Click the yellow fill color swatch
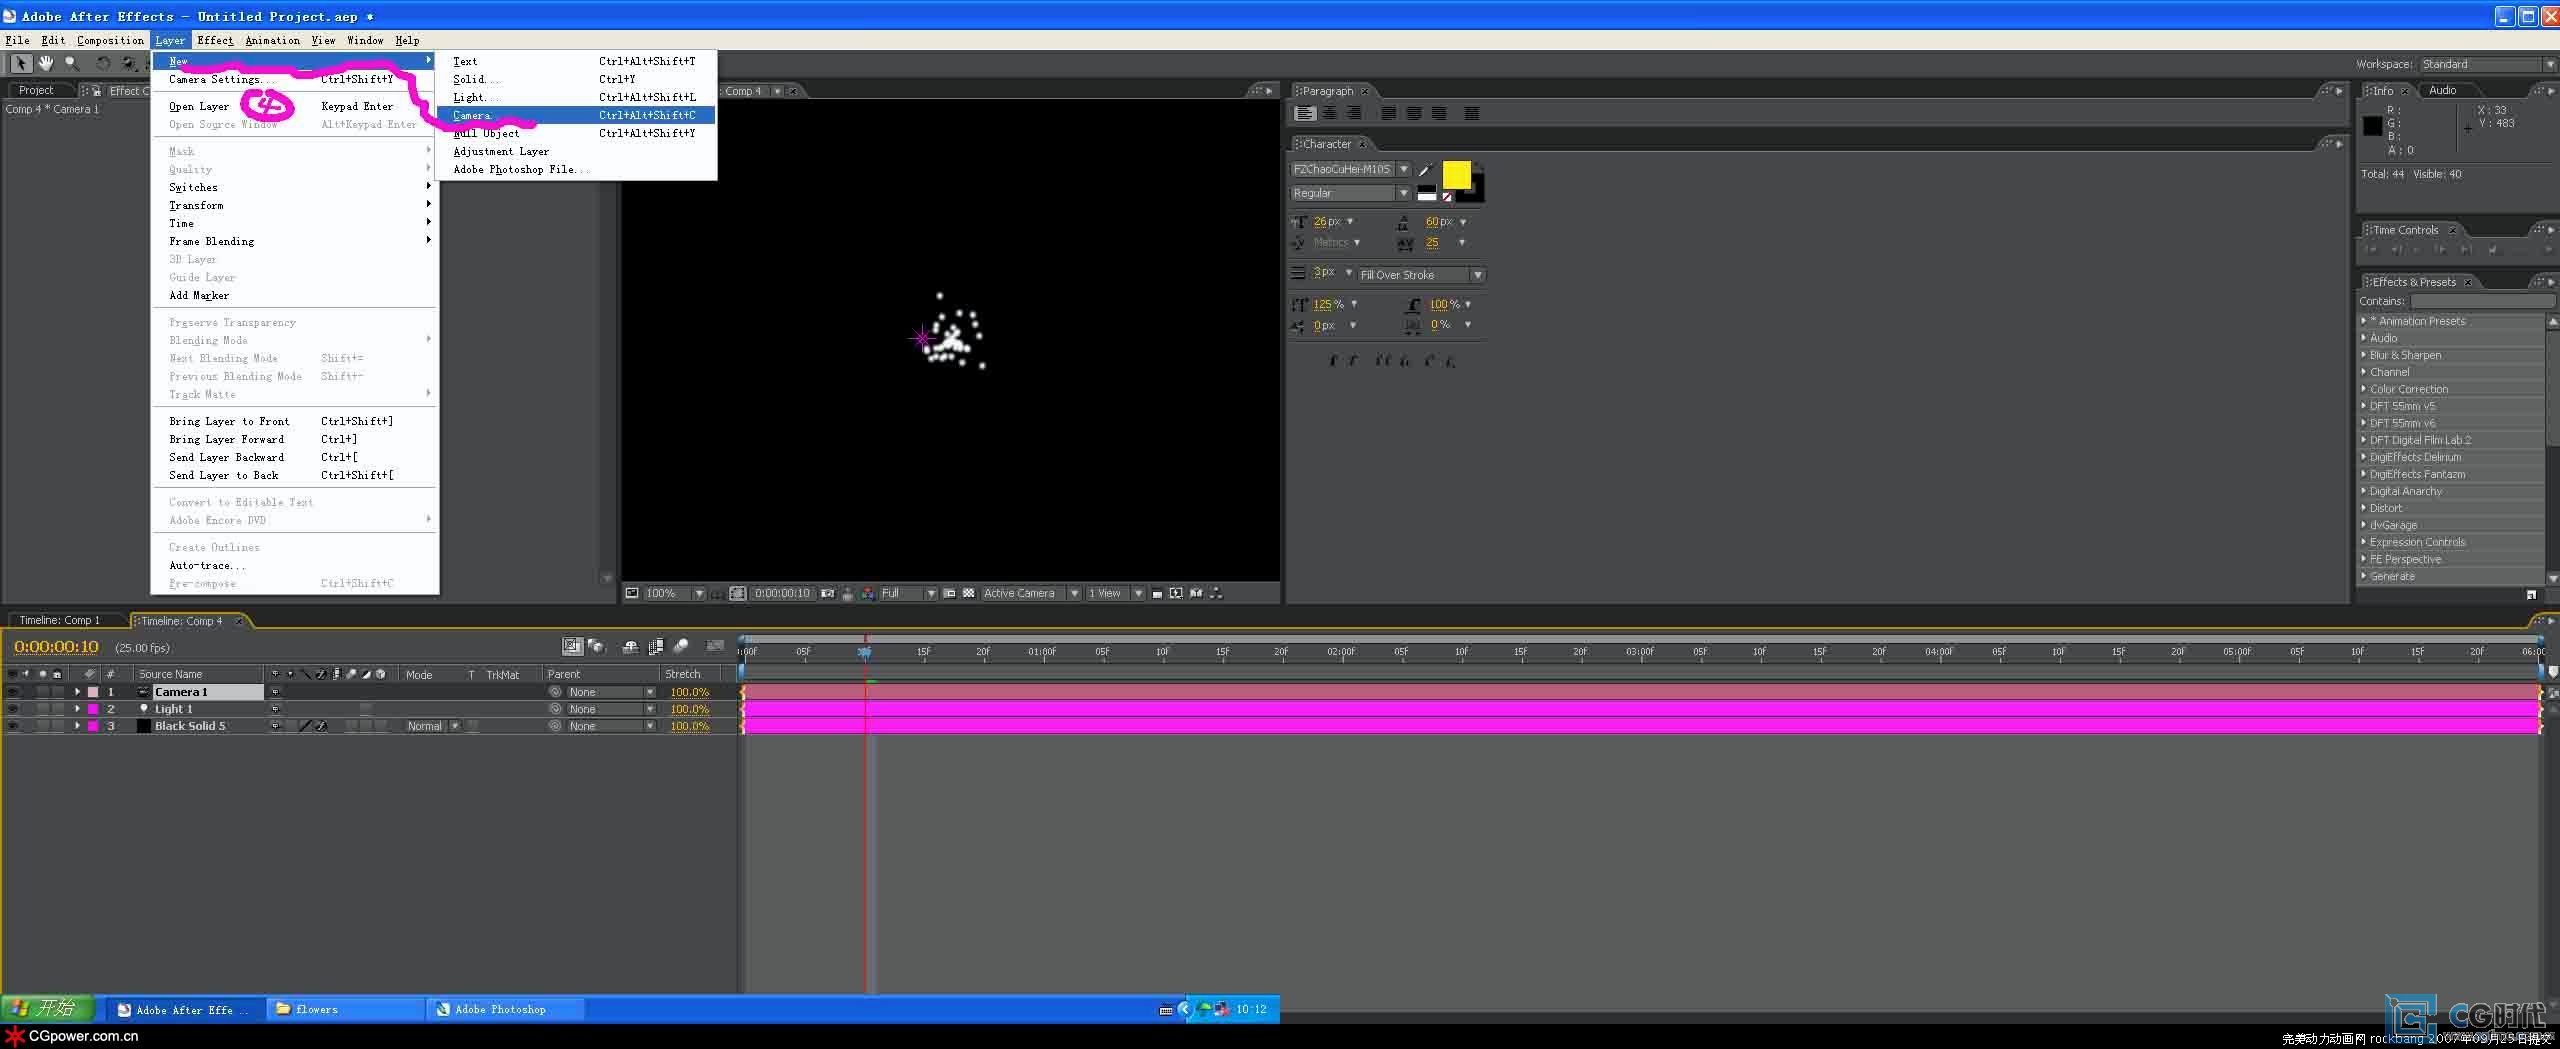2560x1049 pixels. [x=1456, y=175]
